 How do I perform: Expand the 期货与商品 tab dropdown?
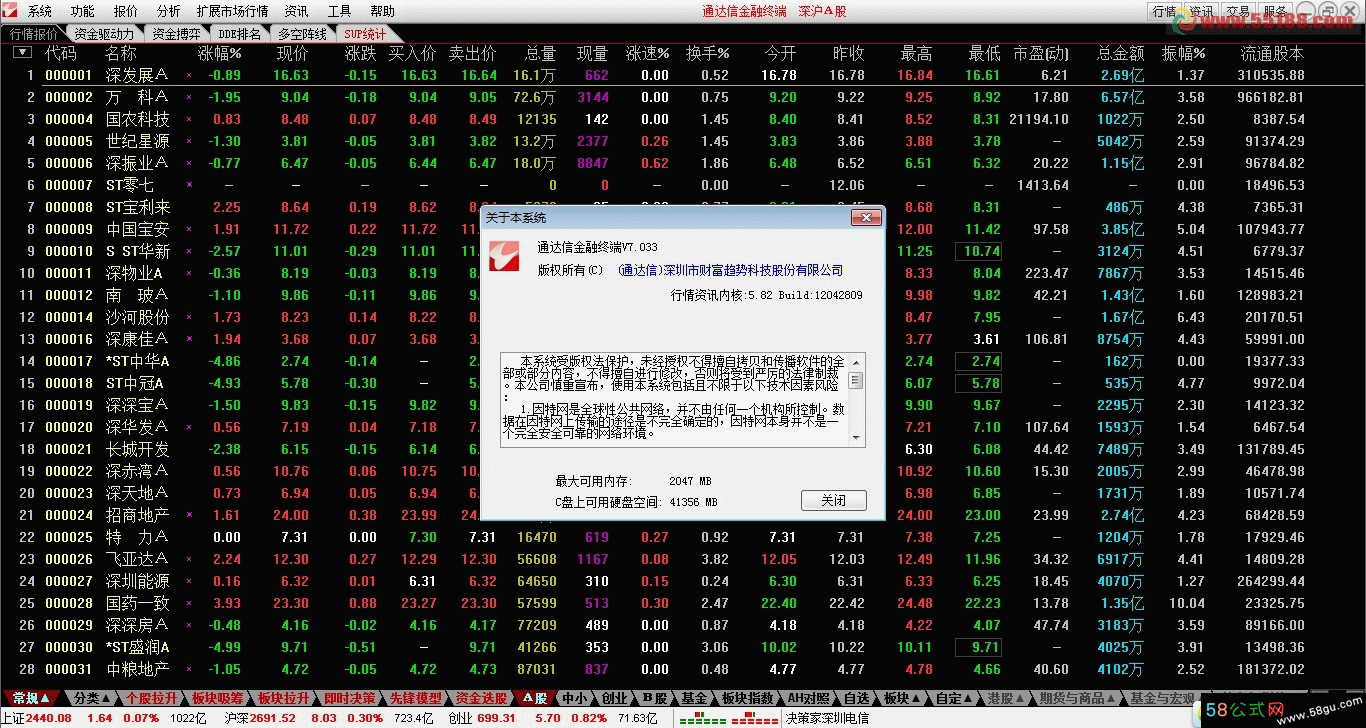(x=1111, y=698)
